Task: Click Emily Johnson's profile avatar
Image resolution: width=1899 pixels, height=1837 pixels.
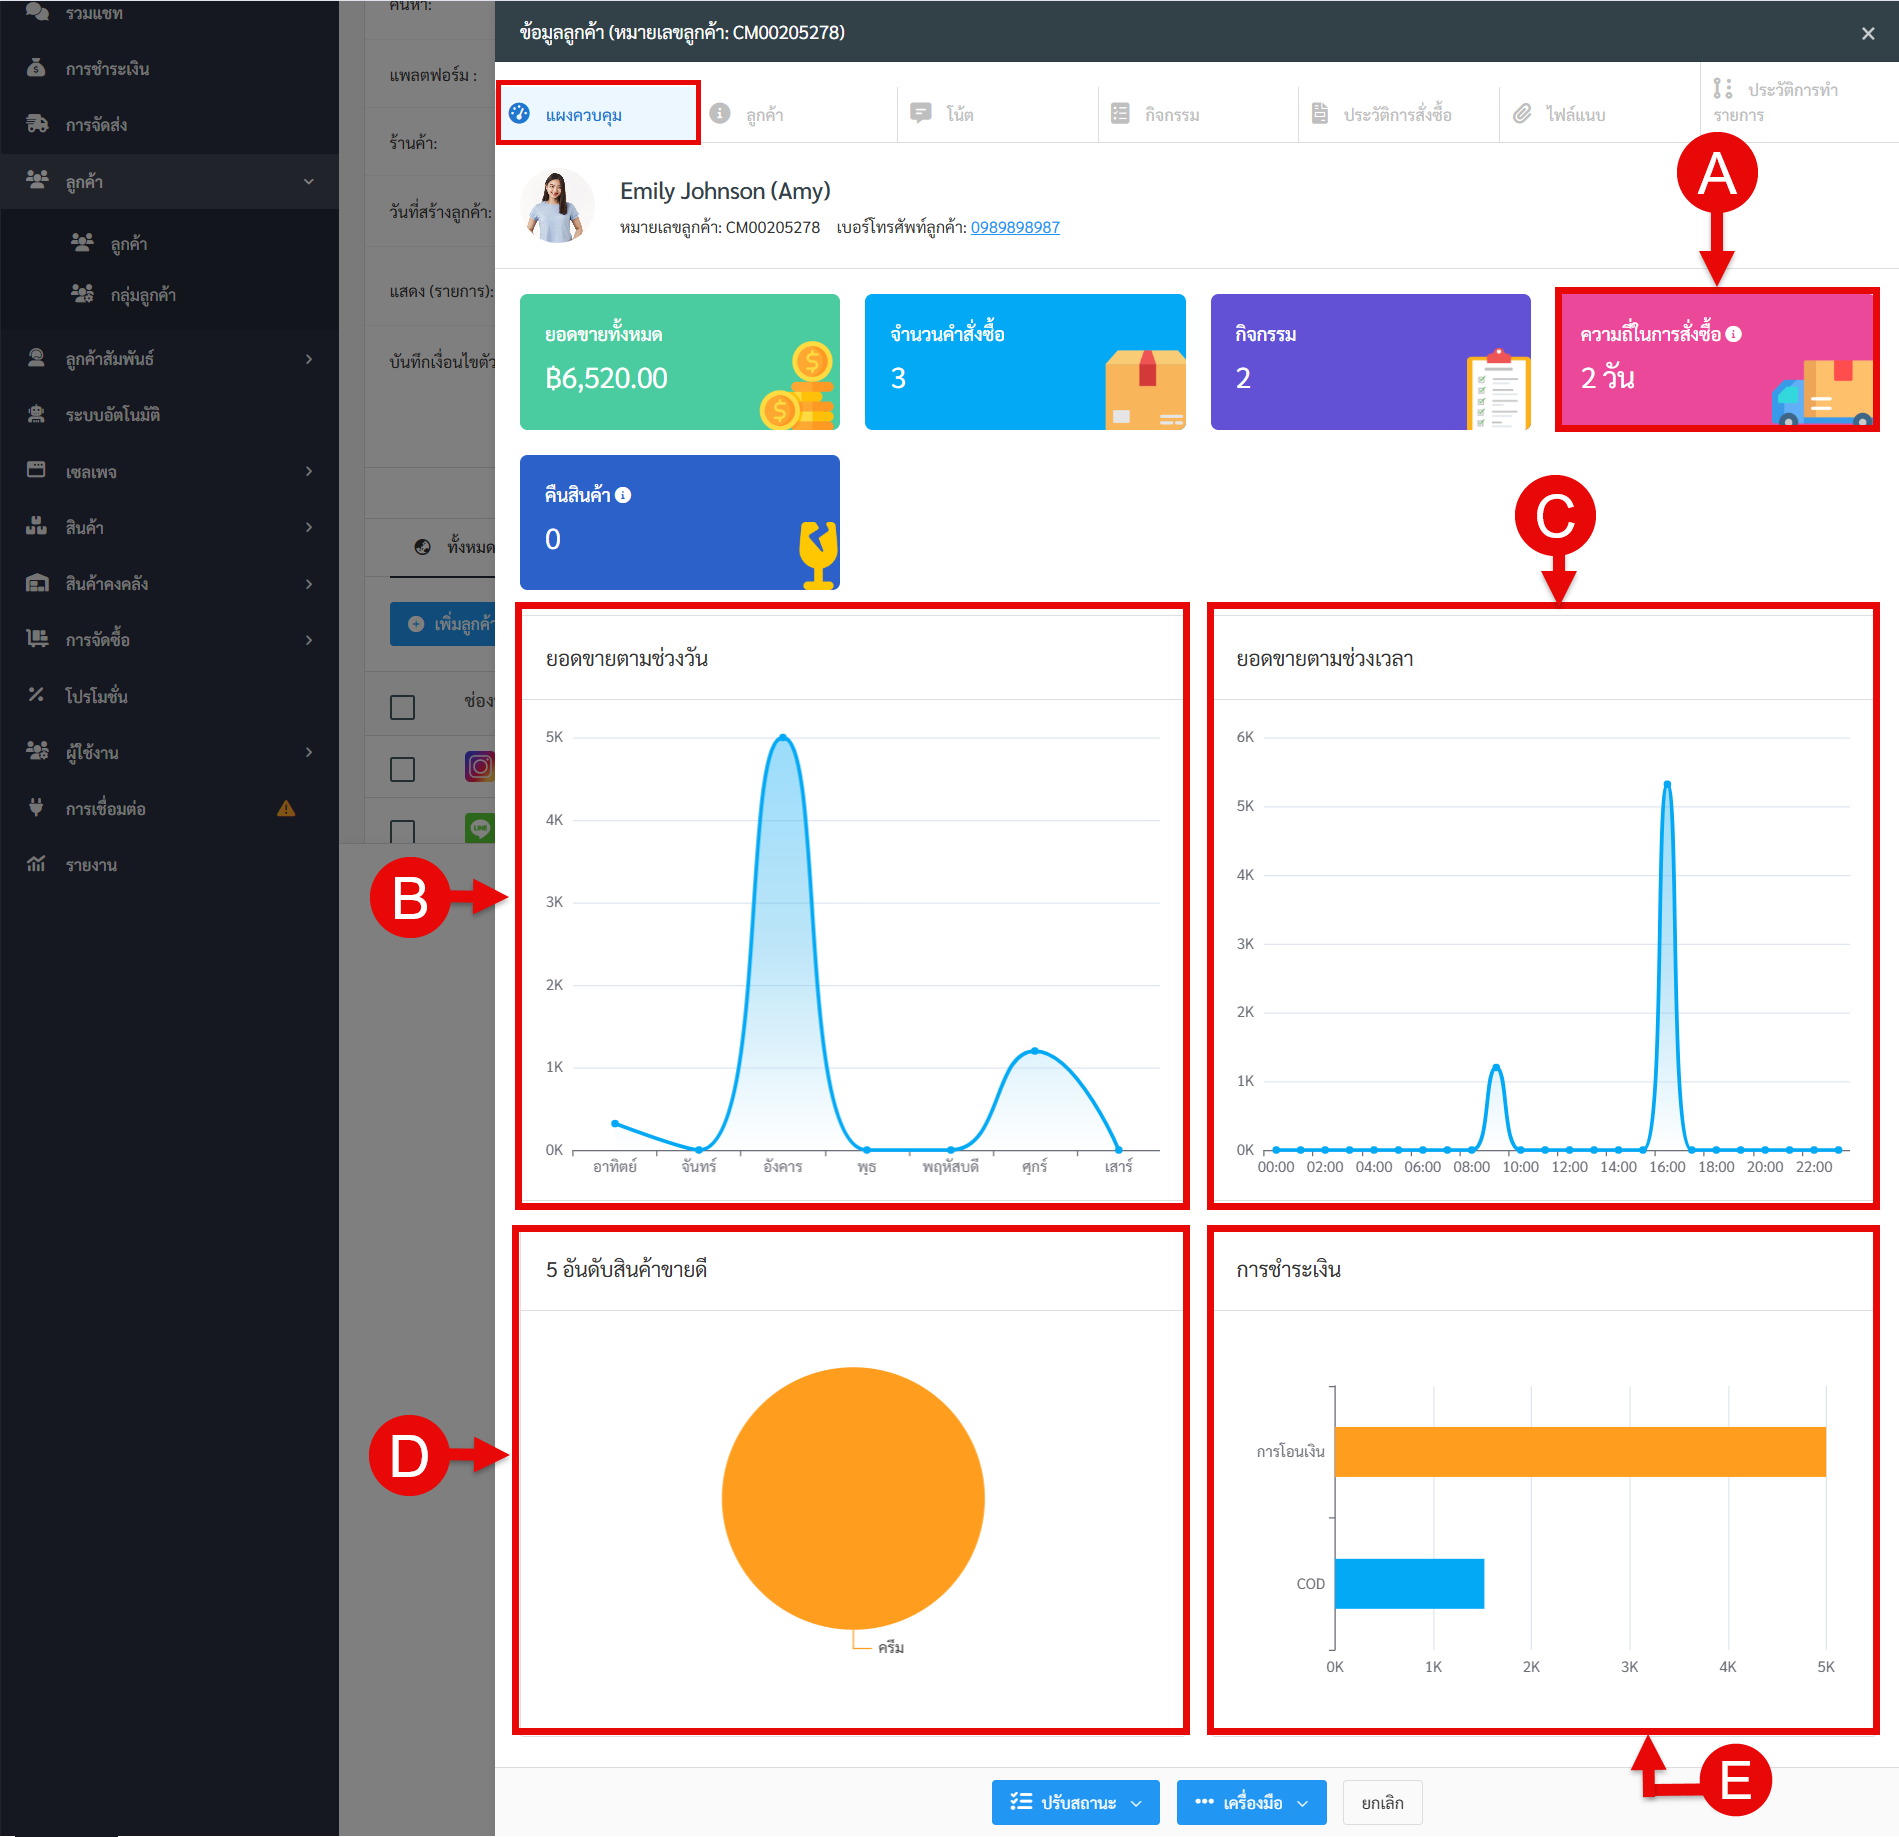Action: tap(556, 207)
